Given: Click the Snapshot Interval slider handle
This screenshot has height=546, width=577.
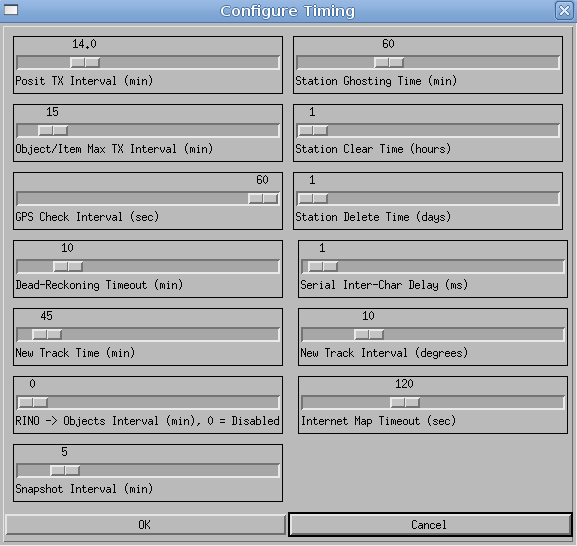Looking at the screenshot, I should point(65,471).
